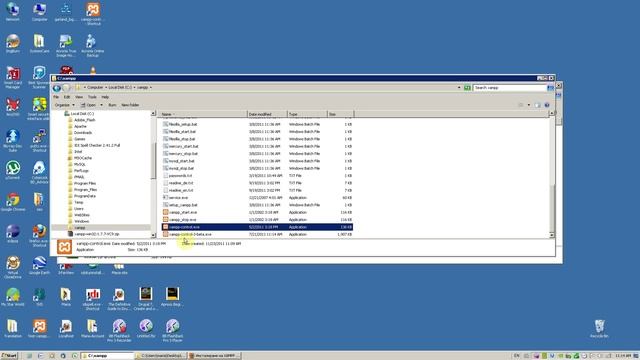Launch Google Chrome from the desktop
The width and height of the screenshot is (640, 360).
pos(13,202)
